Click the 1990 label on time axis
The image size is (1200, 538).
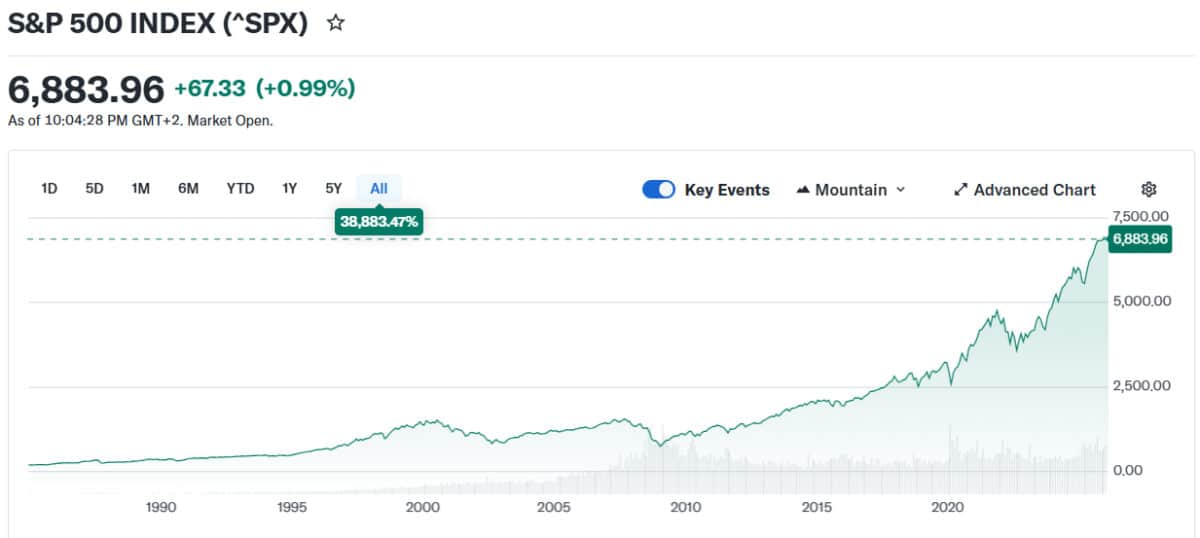coord(161,507)
